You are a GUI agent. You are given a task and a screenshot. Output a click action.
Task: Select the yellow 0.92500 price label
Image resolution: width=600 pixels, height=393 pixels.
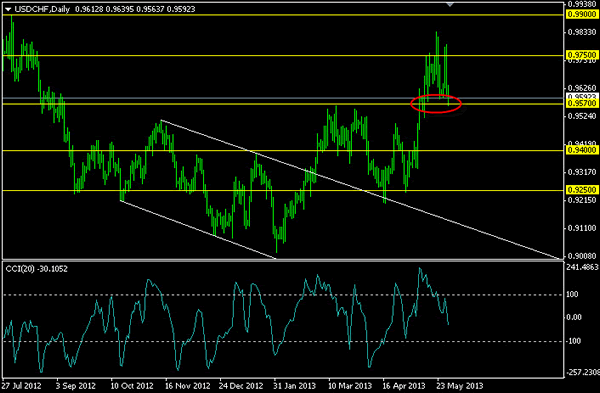(582, 190)
